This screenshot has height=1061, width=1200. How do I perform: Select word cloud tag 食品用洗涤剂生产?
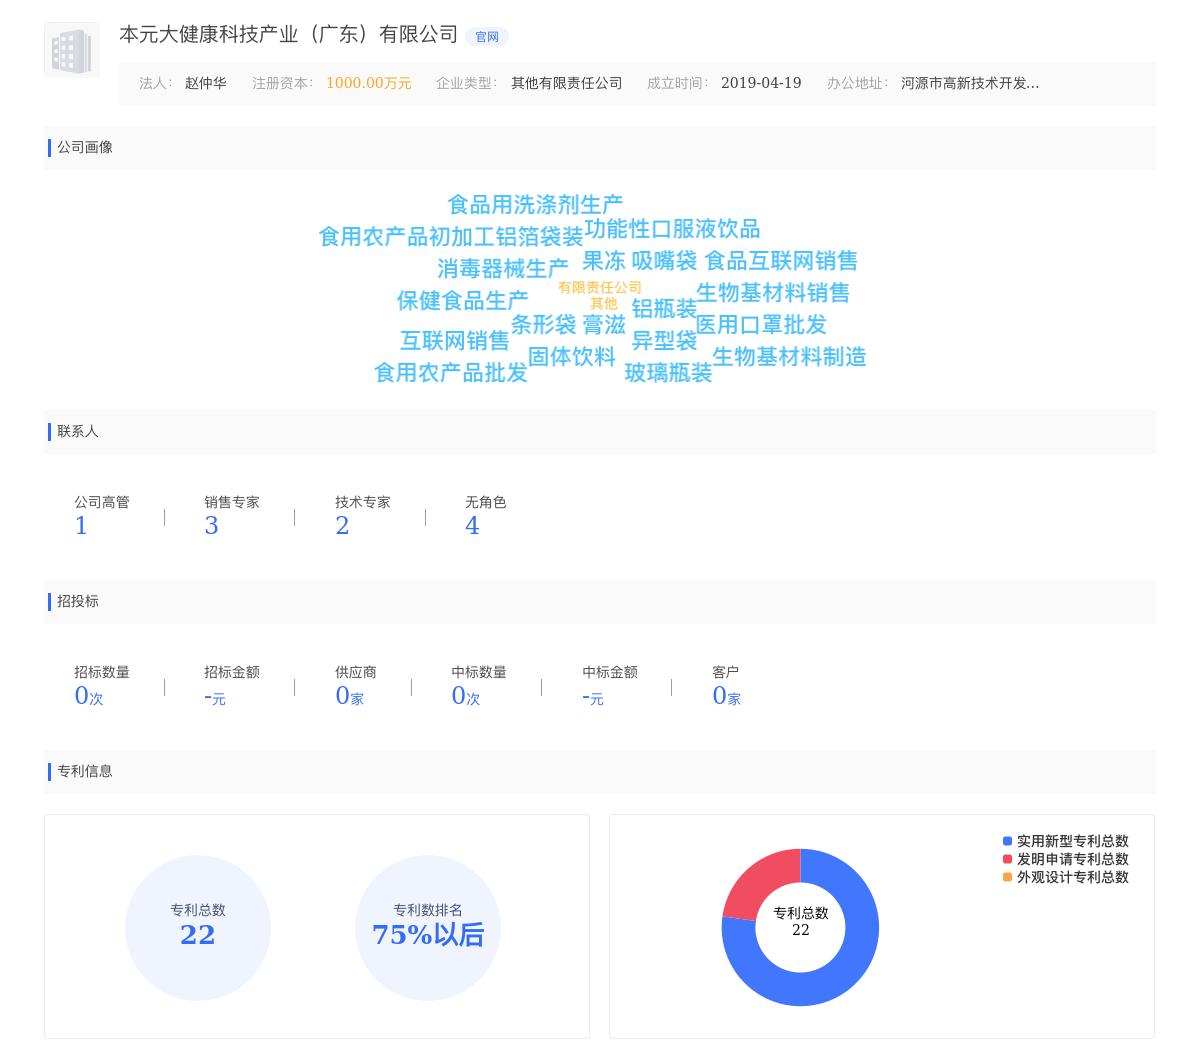pos(535,205)
